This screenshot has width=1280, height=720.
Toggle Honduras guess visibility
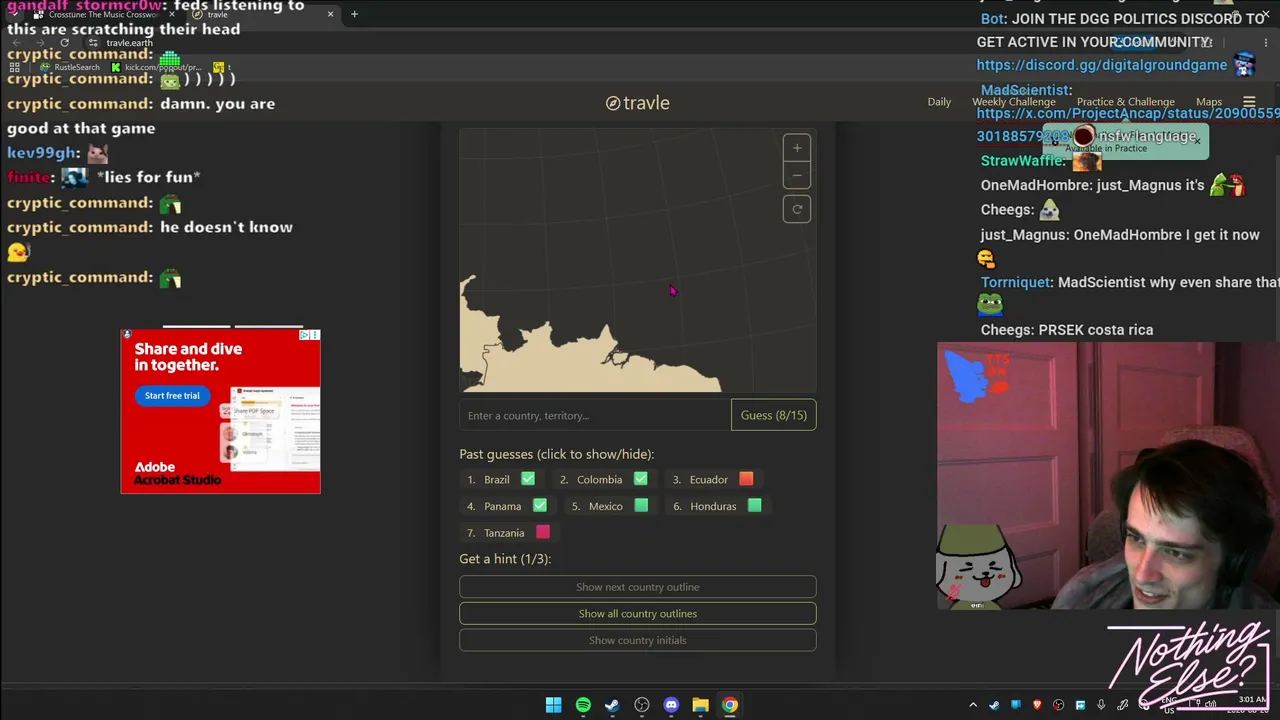(717, 506)
